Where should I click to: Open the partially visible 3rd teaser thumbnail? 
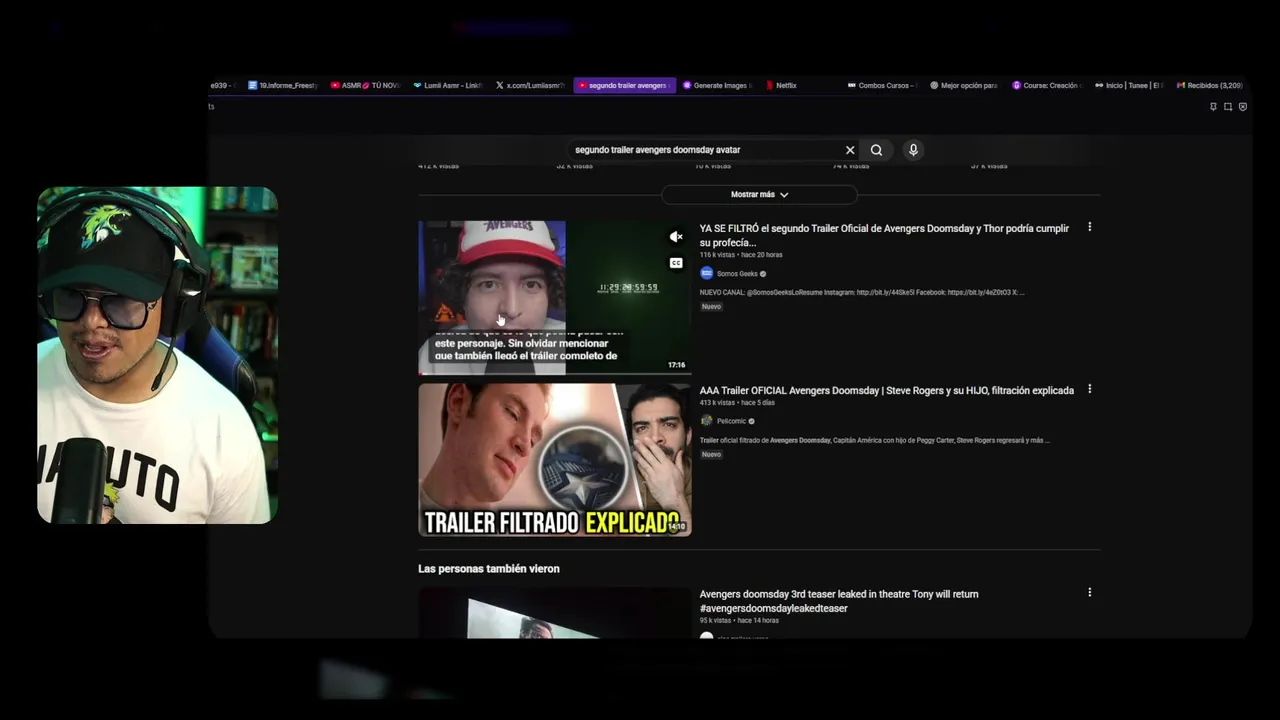[554, 612]
